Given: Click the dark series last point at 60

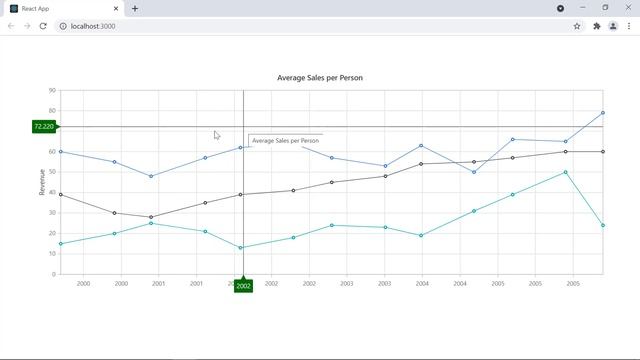Looking at the screenshot, I should [603, 152].
